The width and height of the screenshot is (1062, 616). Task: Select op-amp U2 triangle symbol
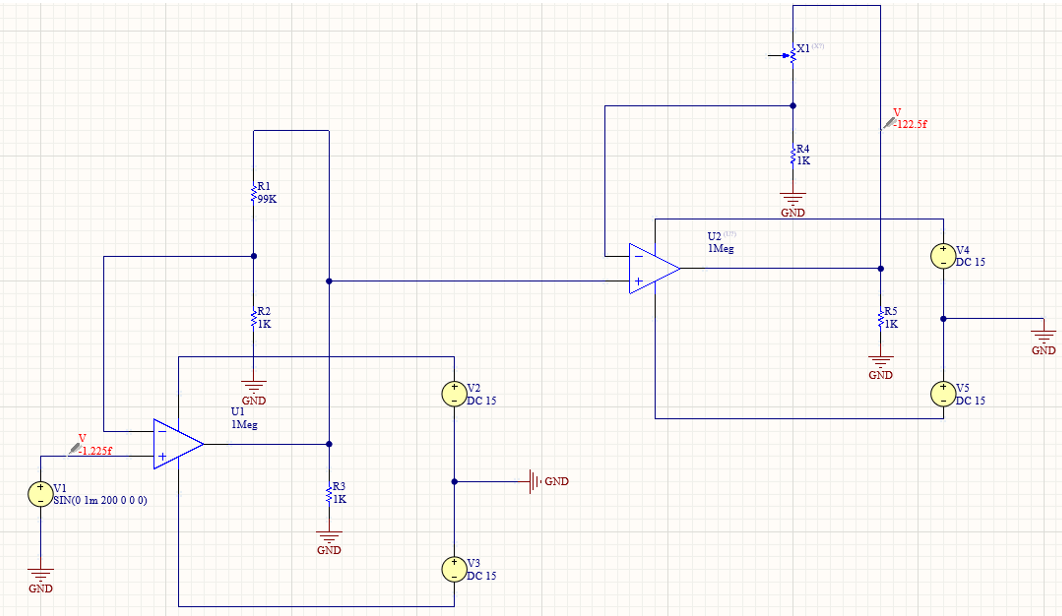tap(654, 268)
